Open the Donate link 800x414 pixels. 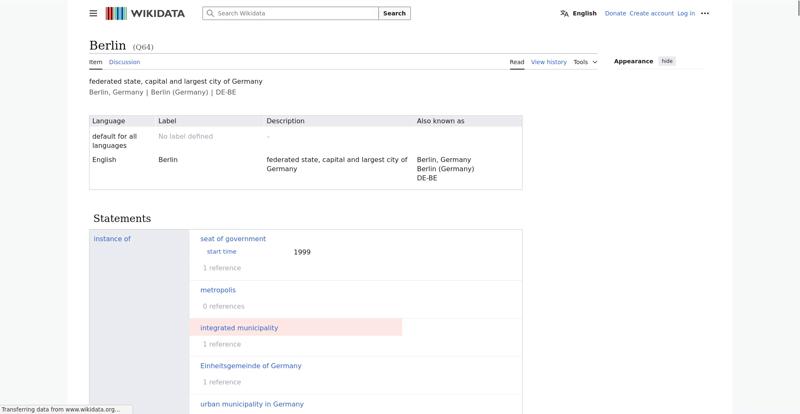[x=615, y=14]
